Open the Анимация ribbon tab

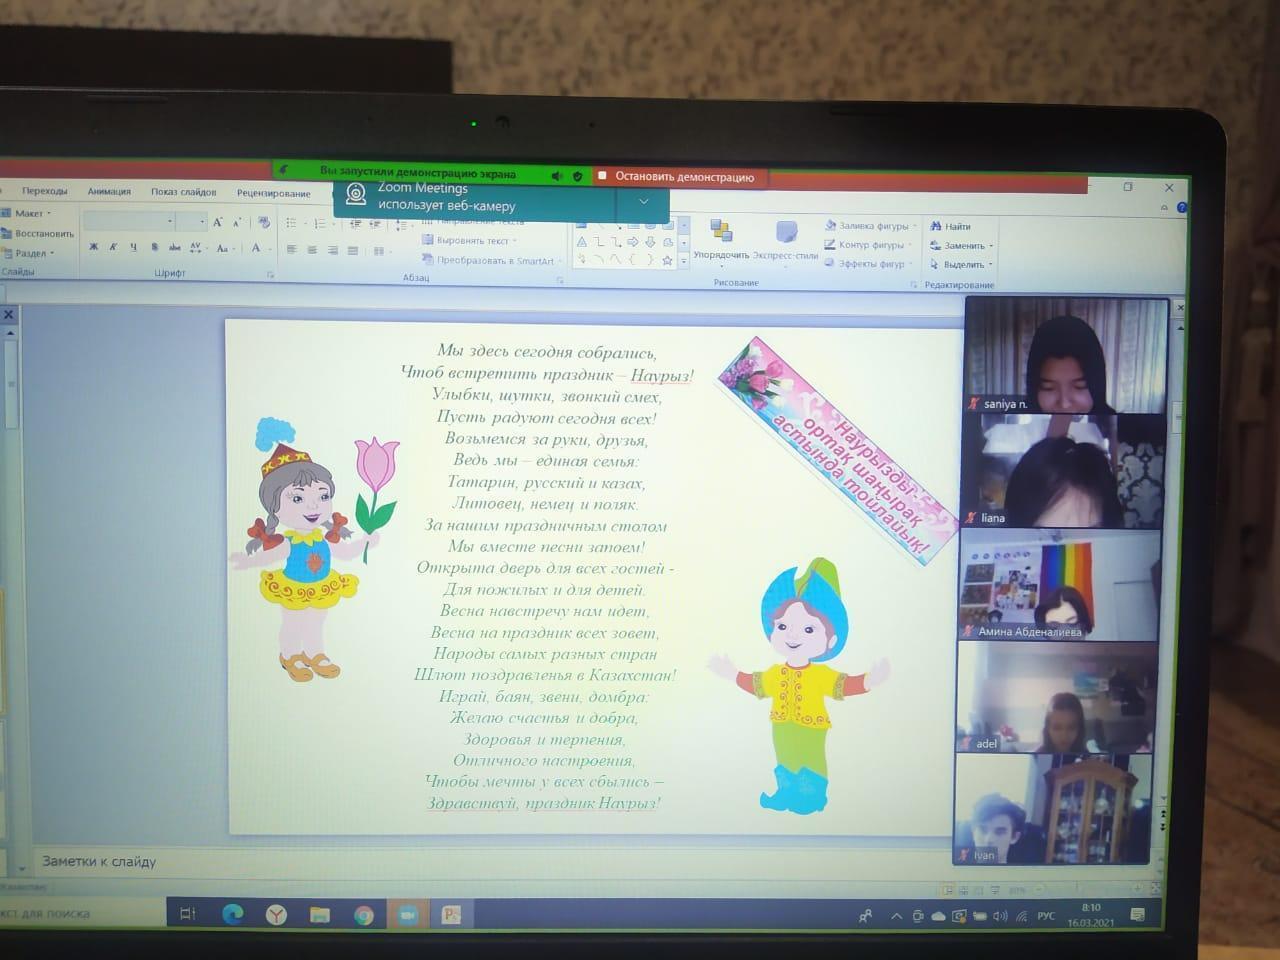tap(109, 192)
